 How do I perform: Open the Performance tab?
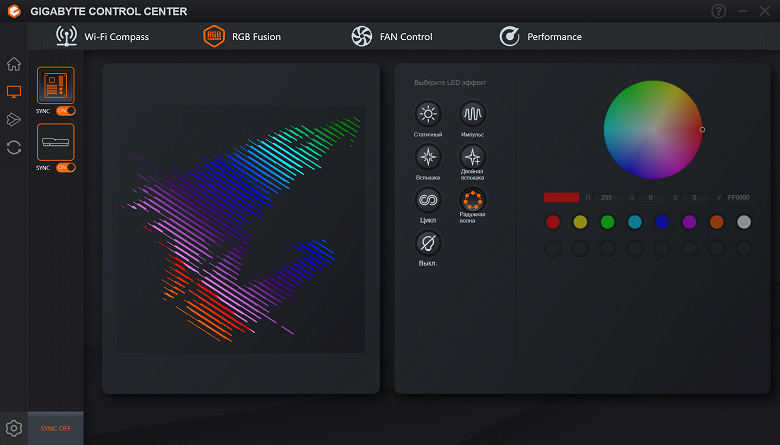click(541, 36)
